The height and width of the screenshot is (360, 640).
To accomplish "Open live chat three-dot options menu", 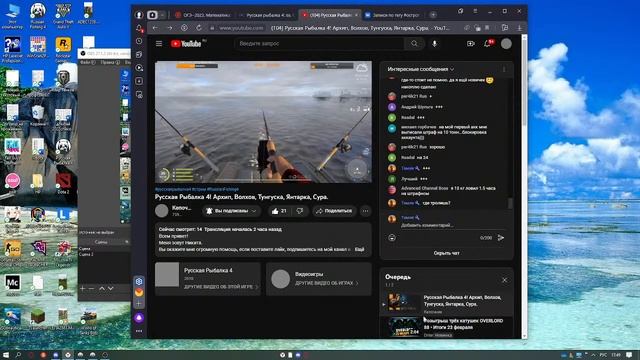I will pos(504,69).
